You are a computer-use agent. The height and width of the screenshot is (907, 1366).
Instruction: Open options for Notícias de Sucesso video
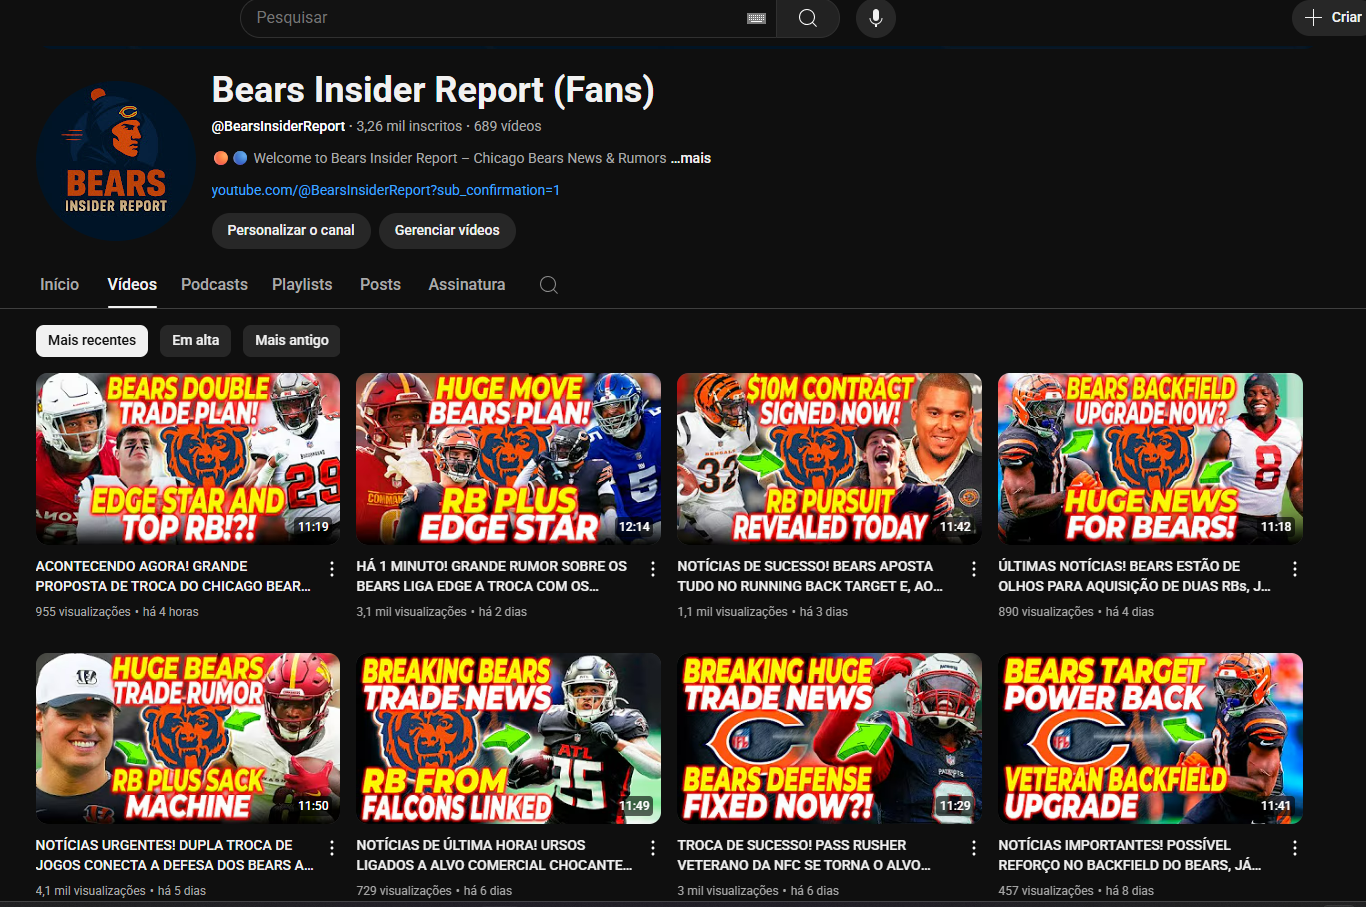point(974,569)
